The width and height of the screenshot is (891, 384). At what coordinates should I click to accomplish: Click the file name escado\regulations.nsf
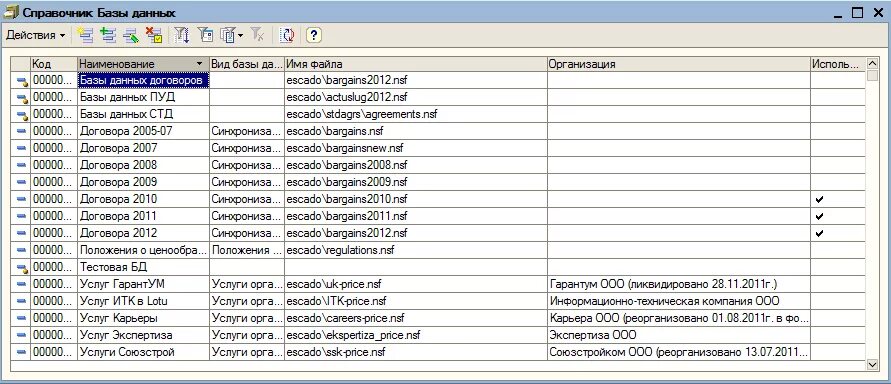pyautogui.click(x=340, y=250)
